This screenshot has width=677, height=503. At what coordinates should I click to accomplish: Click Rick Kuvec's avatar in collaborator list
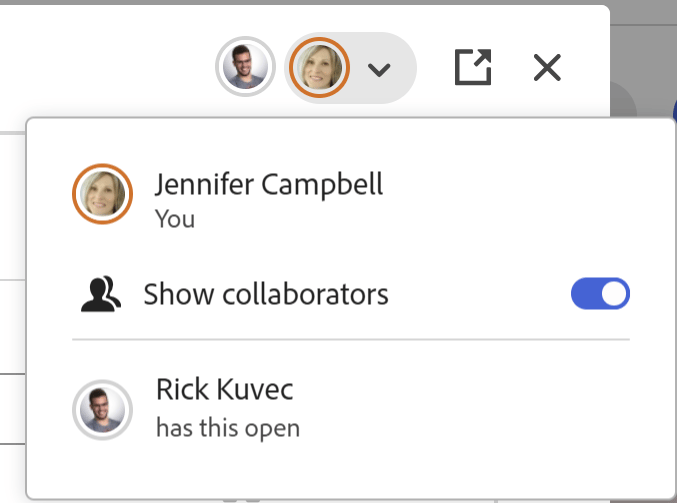pos(102,408)
